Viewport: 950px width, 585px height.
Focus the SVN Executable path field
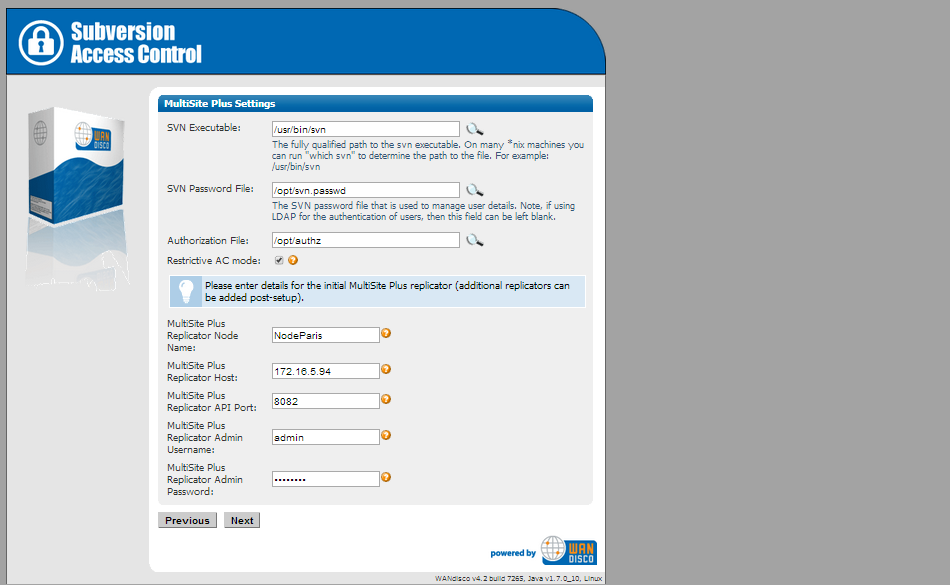click(x=365, y=129)
